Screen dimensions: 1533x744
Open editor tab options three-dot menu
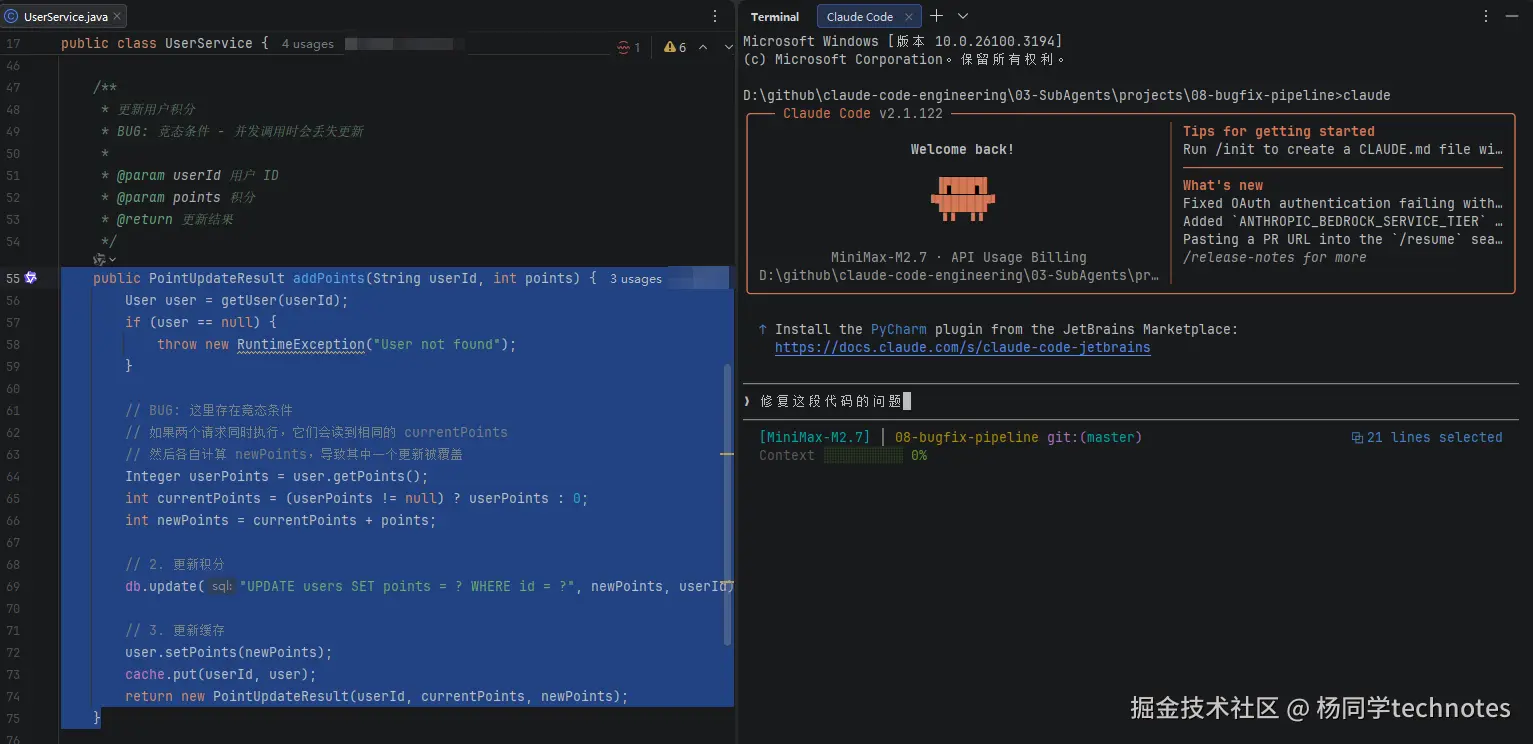coord(715,17)
